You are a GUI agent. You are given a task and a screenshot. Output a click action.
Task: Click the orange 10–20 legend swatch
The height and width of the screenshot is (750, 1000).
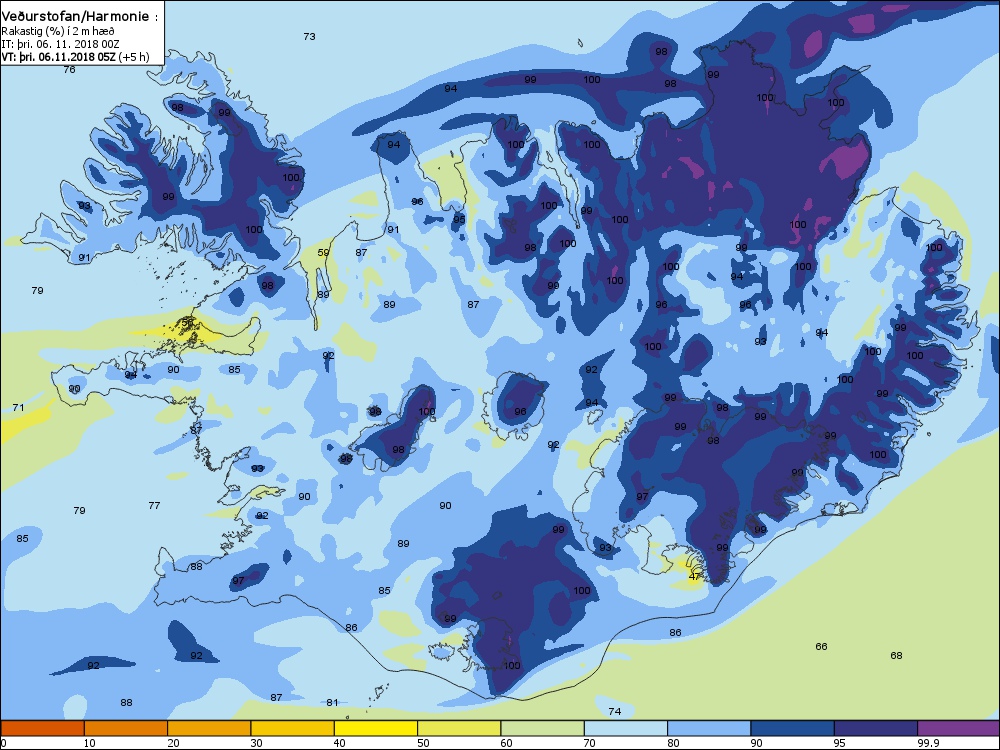coord(126,728)
